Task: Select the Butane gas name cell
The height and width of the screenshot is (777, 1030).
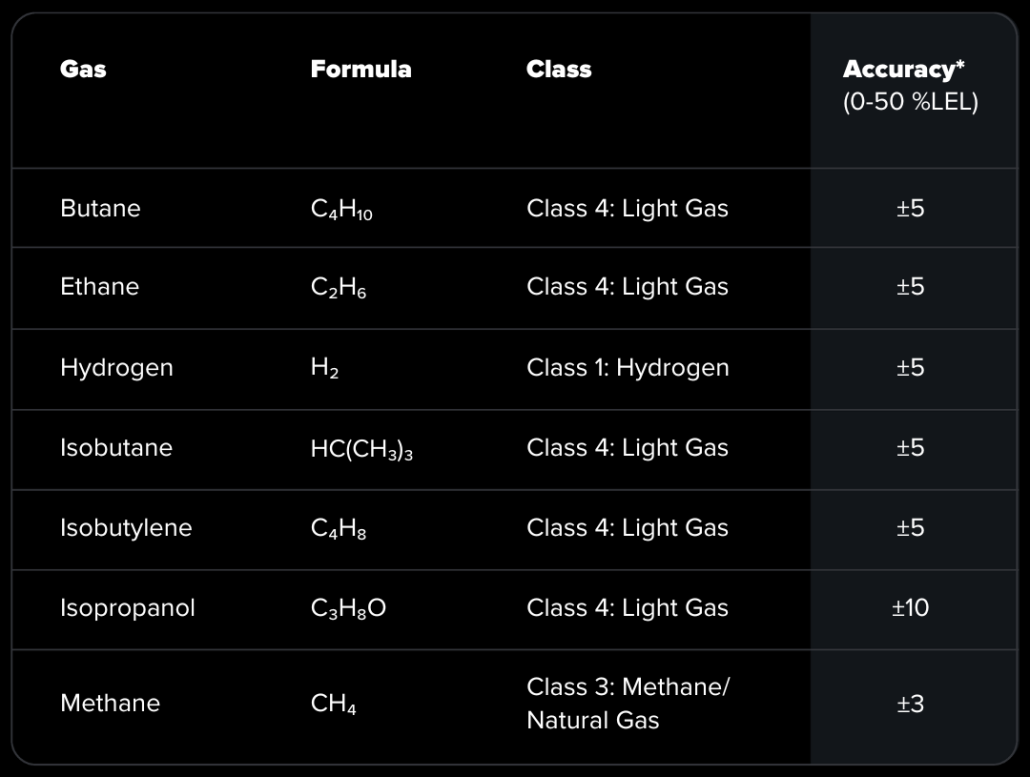Action: click(x=100, y=208)
